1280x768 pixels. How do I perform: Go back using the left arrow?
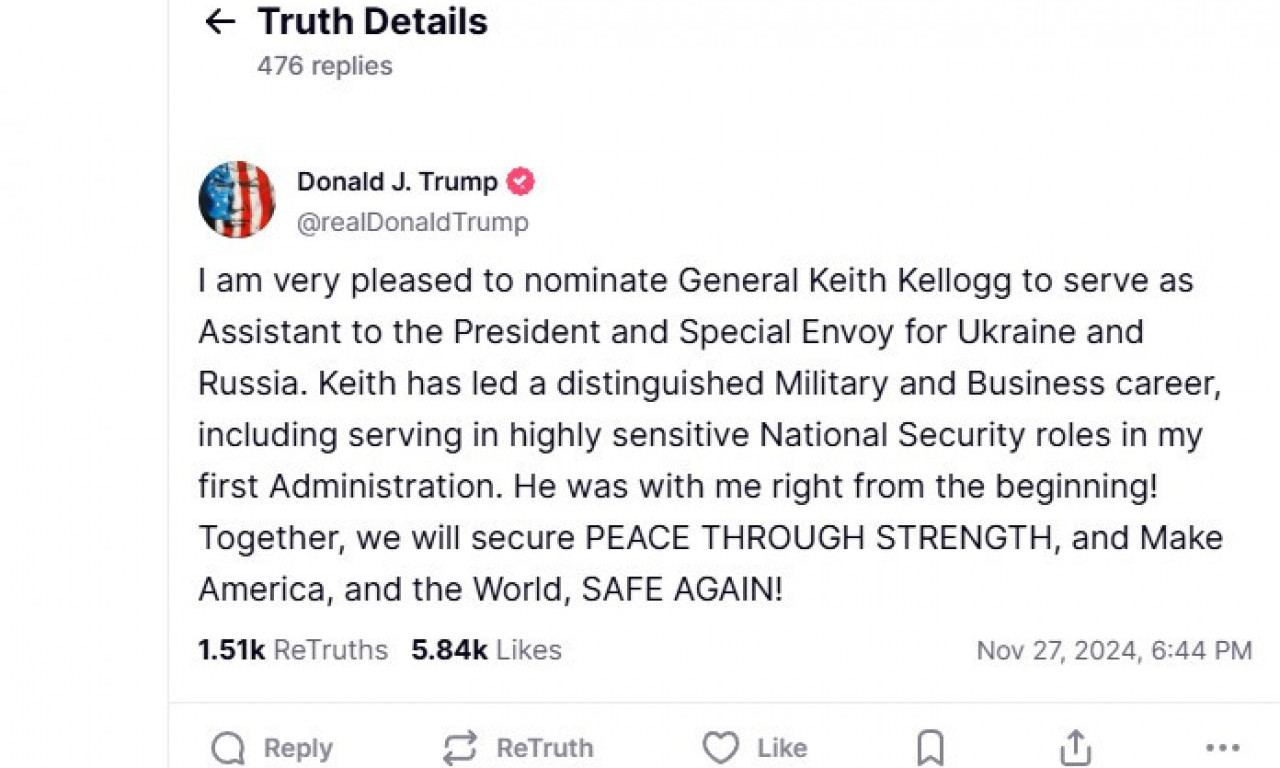tap(219, 22)
